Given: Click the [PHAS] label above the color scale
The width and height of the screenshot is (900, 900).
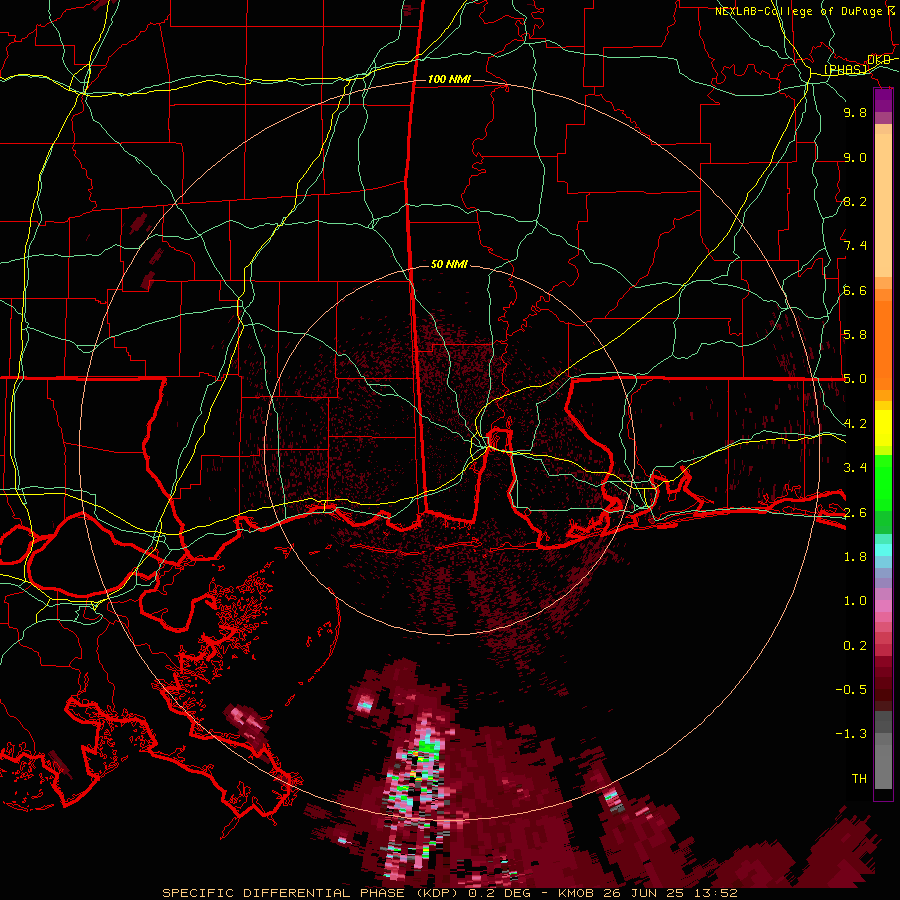Looking at the screenshot, I should (x=845, y=70).
